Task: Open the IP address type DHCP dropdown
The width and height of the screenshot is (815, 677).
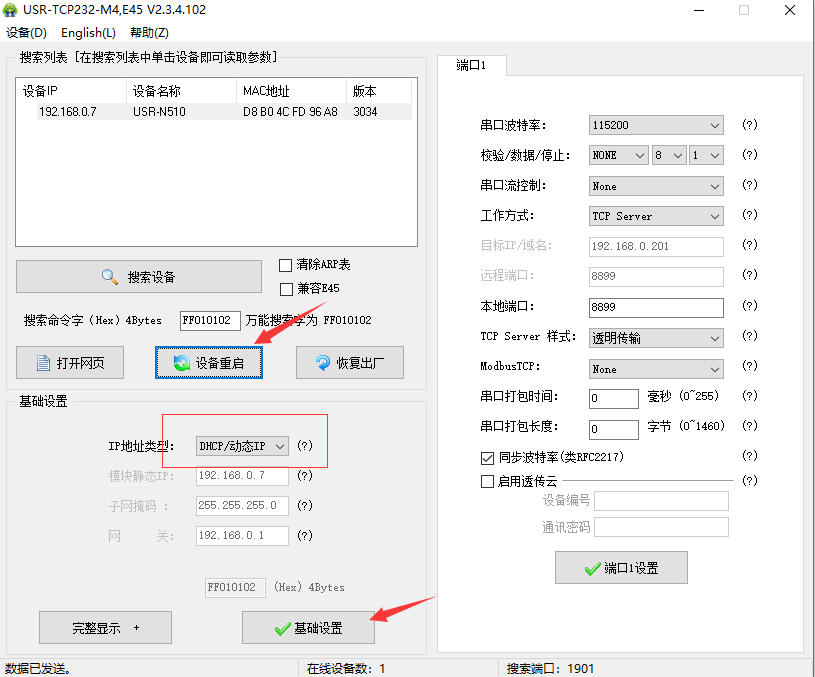Action: coord(242,446)
